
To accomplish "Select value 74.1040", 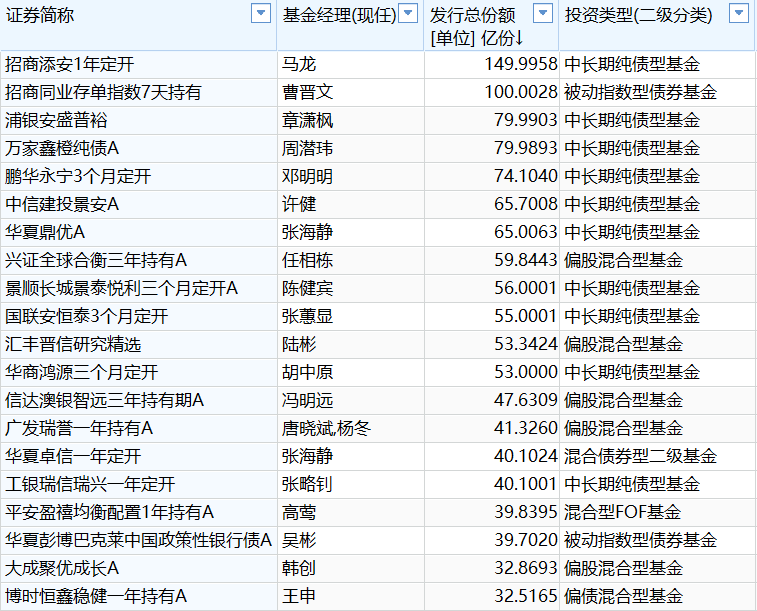I will [x=526, y=176].
